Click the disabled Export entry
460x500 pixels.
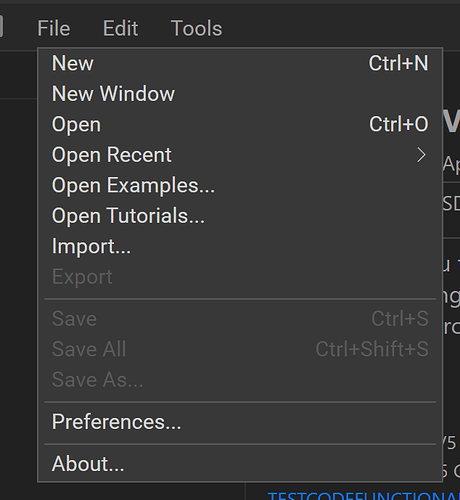point(240,277)
